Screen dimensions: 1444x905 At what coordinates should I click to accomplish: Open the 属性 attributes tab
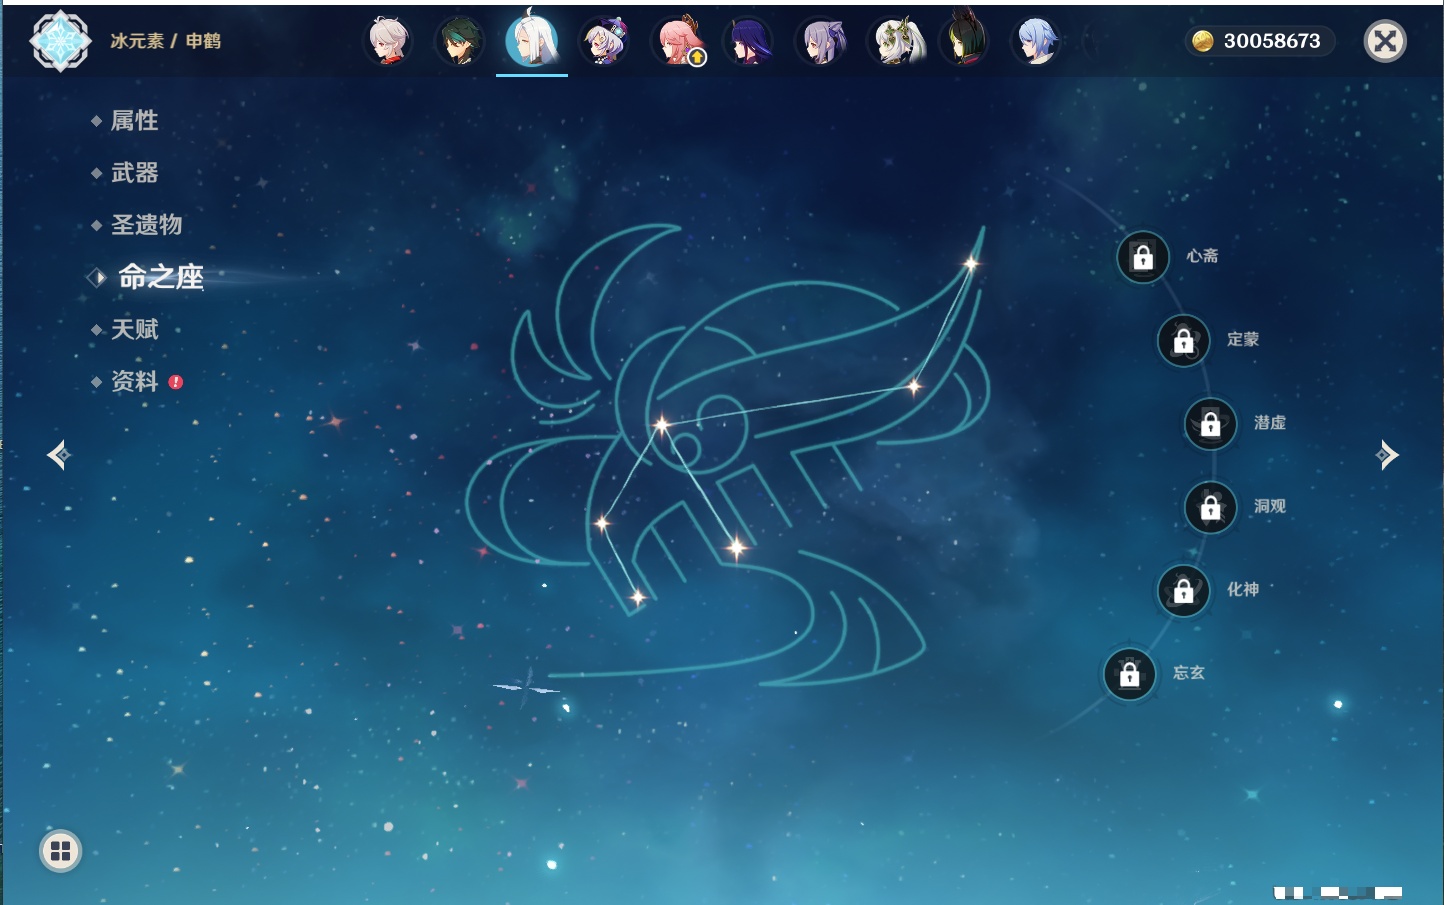click(134, 121)
